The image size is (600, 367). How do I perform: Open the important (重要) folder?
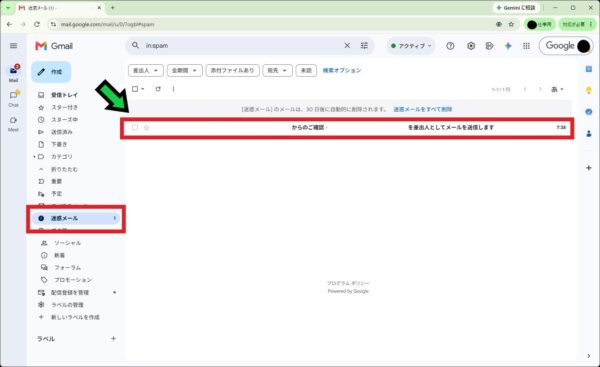coord(57,181)
